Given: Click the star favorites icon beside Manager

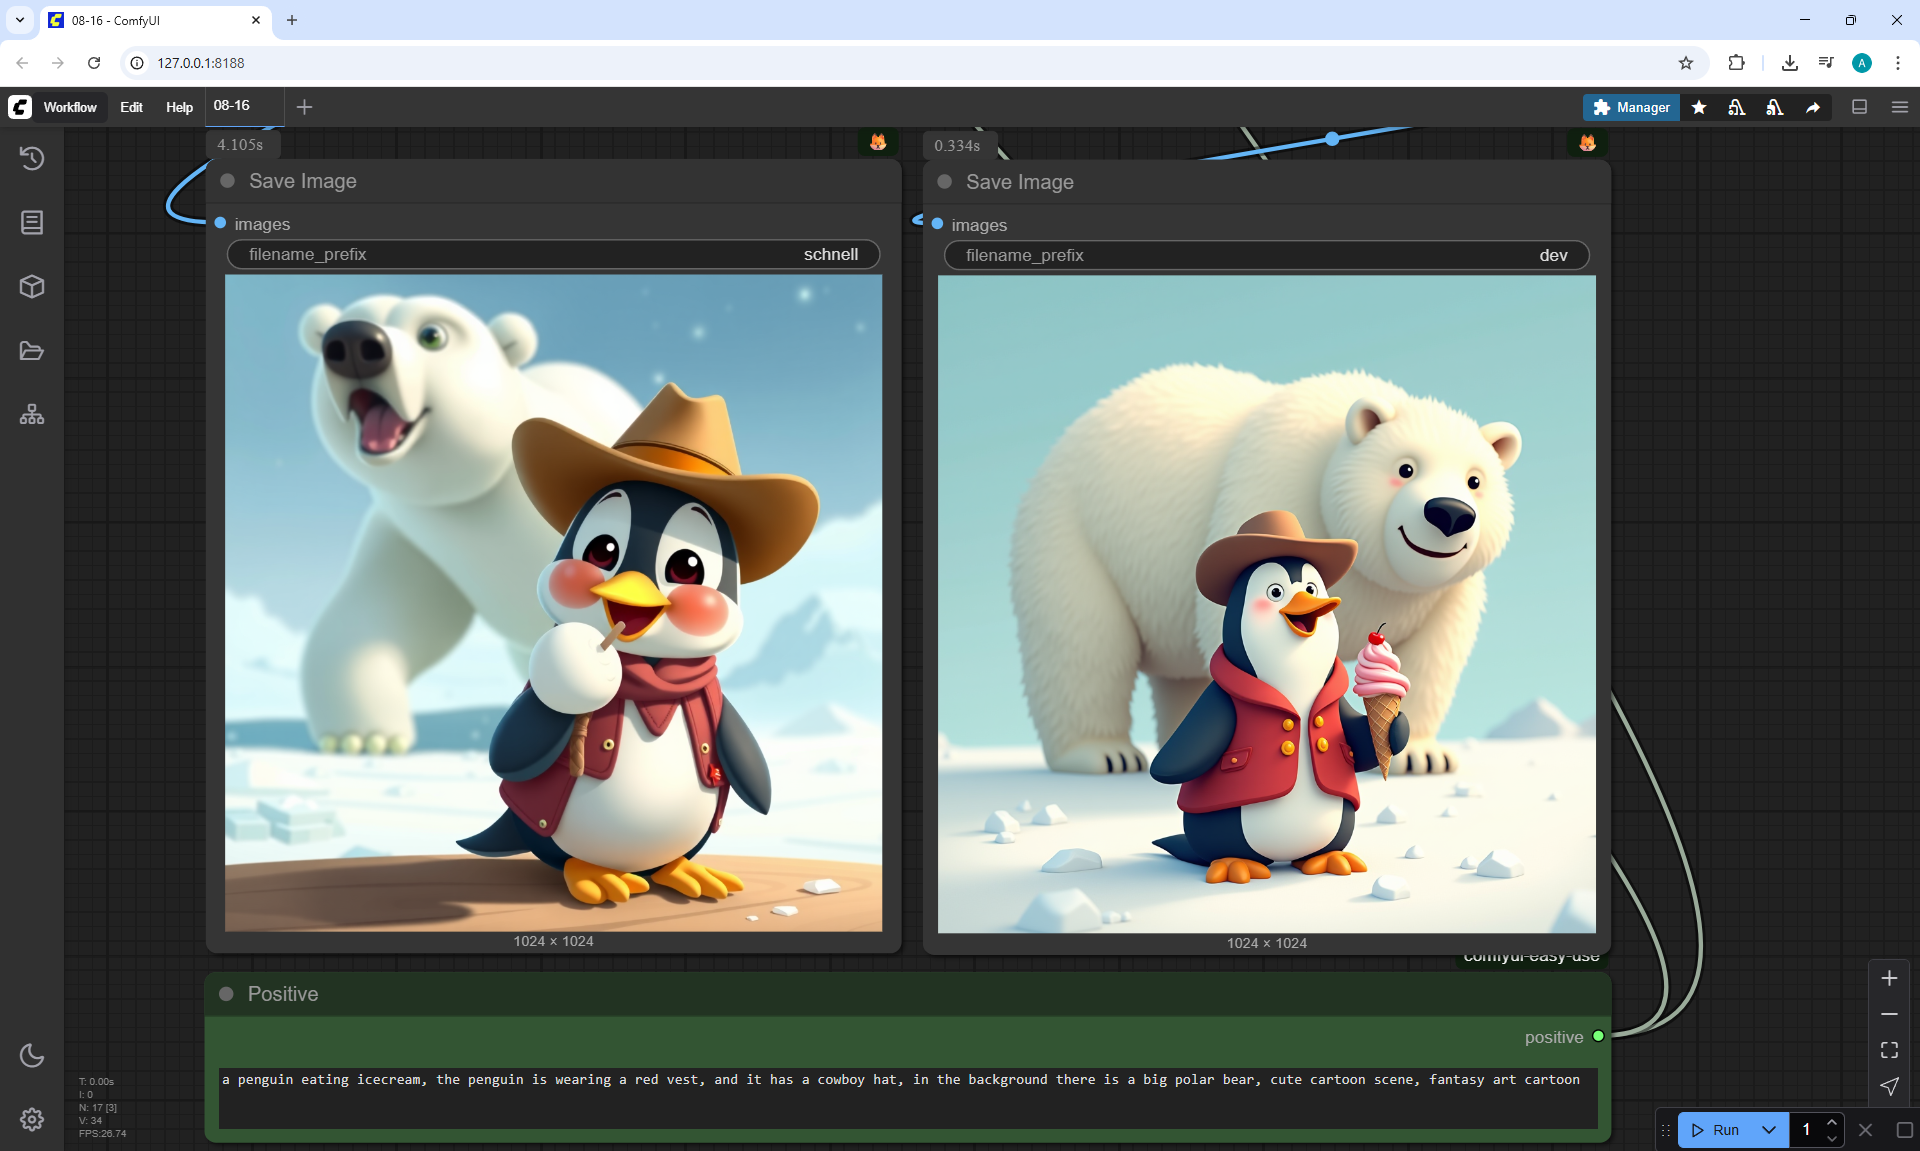Looking at the screenshot, I should coord(1699,107).
